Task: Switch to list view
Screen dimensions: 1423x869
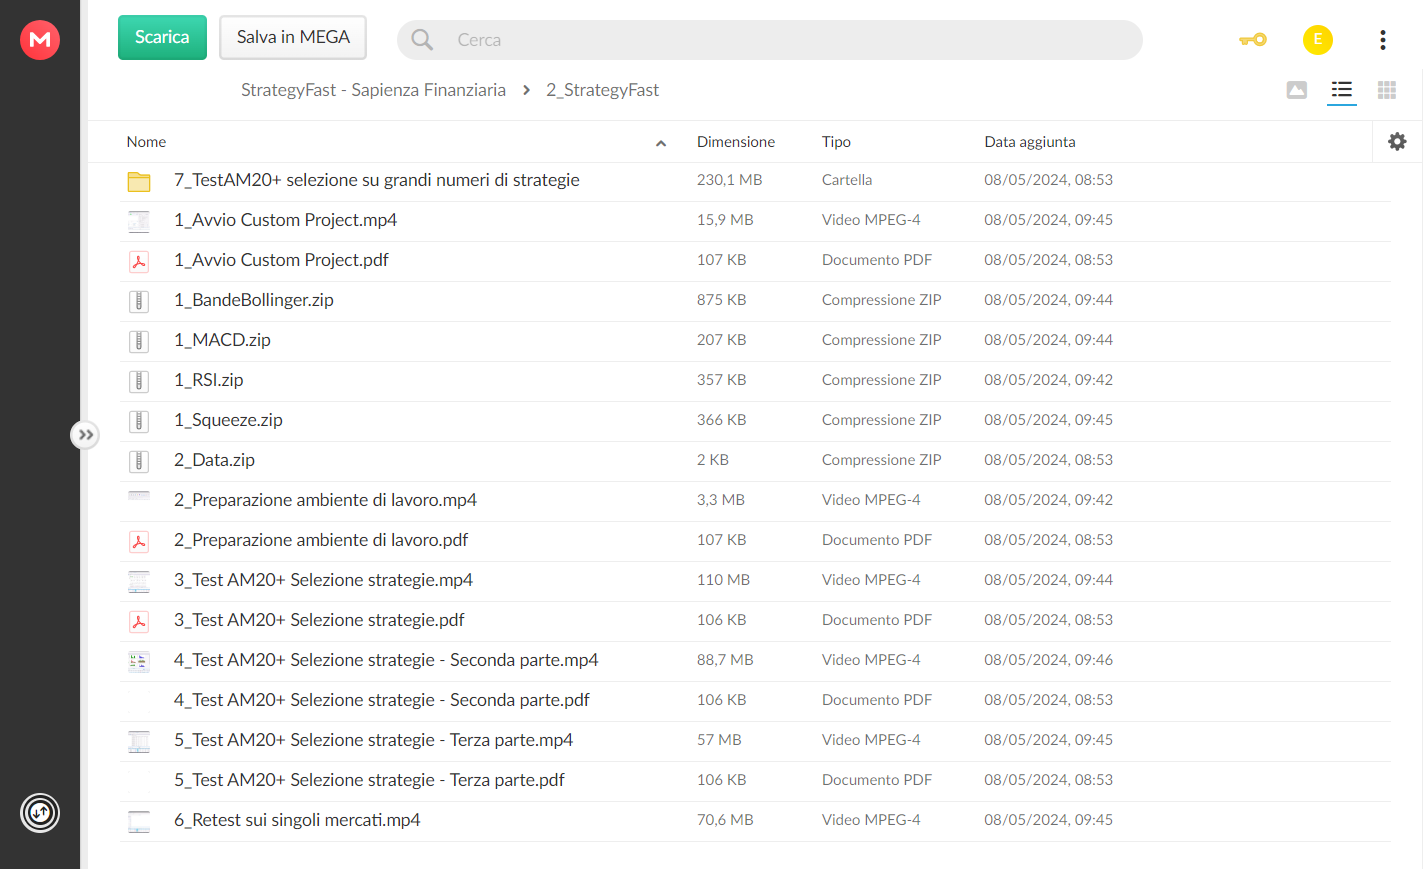Action: [x=1341, y=90]
